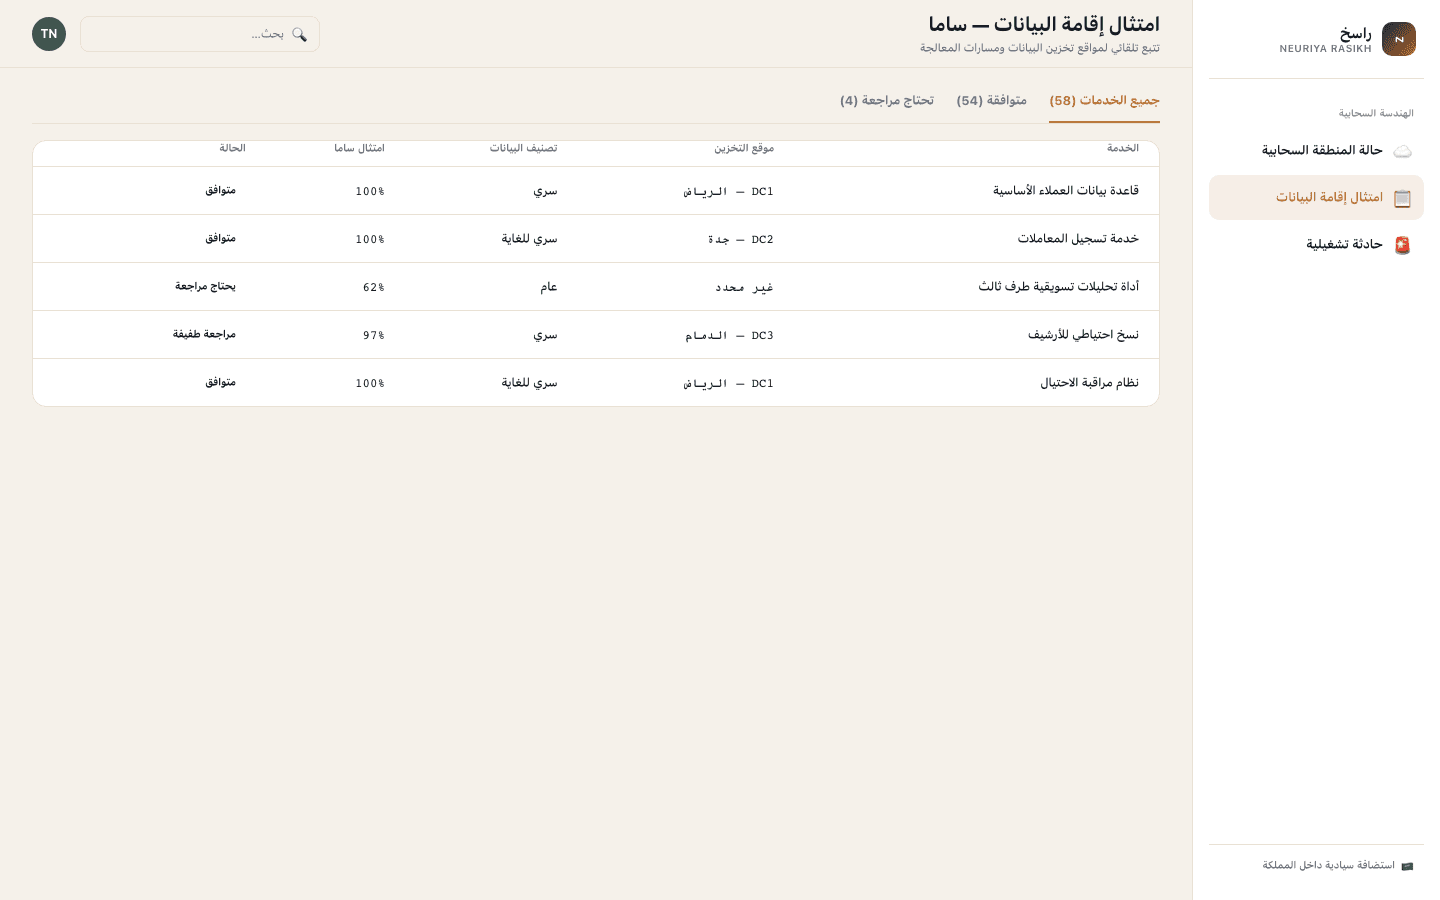This screenshot has width=1440, height=900.
Task: Click غير محدد storage location cell
Action: click(x=745, y=288)
